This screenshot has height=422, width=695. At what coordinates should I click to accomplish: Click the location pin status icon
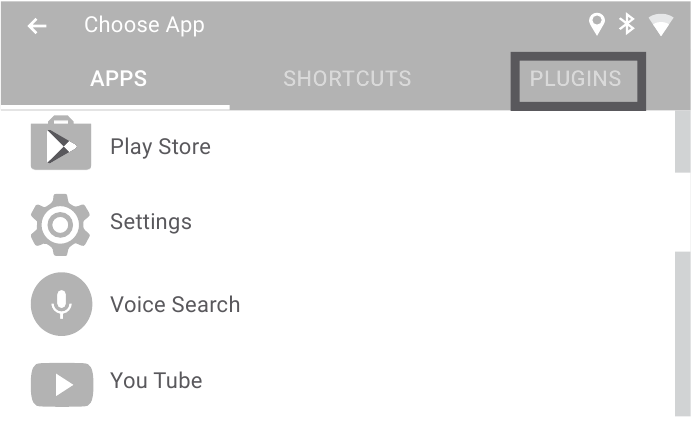pos(597,25)
